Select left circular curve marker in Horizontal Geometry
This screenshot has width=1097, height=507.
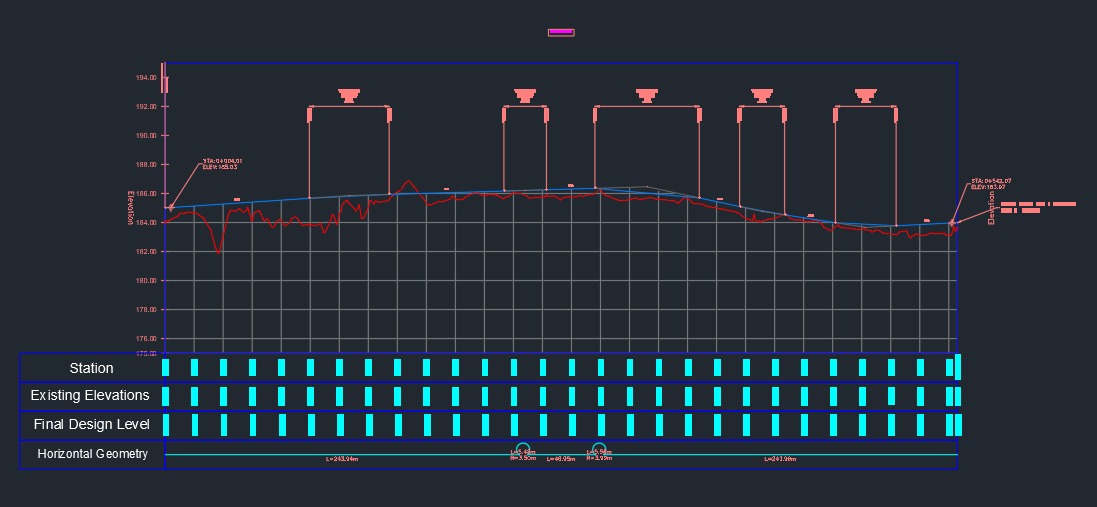(x=523, y=450)
